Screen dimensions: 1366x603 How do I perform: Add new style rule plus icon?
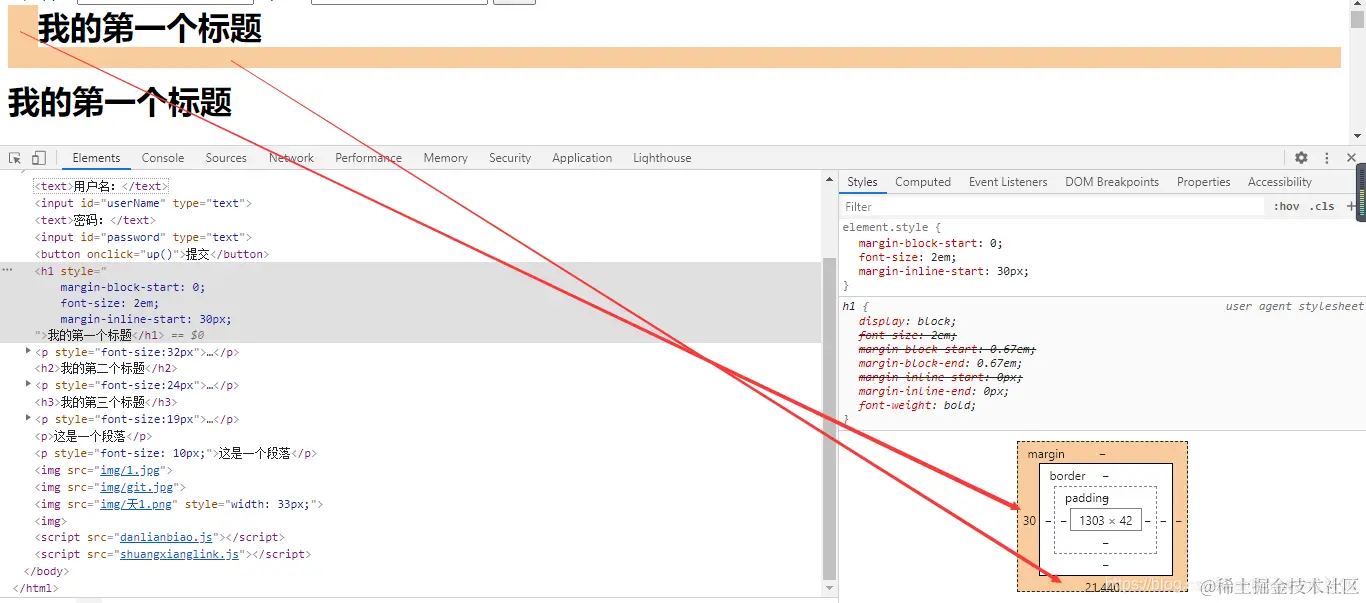(1351, 206)
